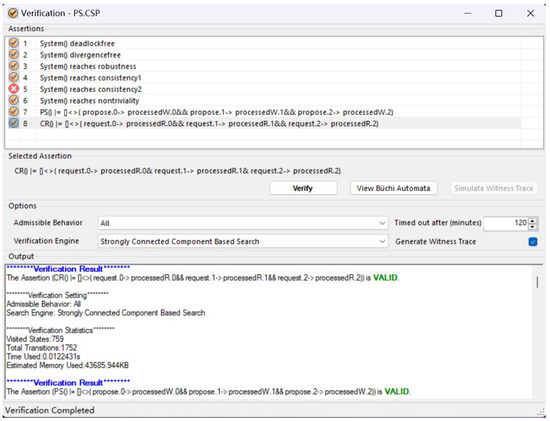This screenshot has width=550, height=421.
Task: Click the Verification window title icon
Action: (13, 13)
